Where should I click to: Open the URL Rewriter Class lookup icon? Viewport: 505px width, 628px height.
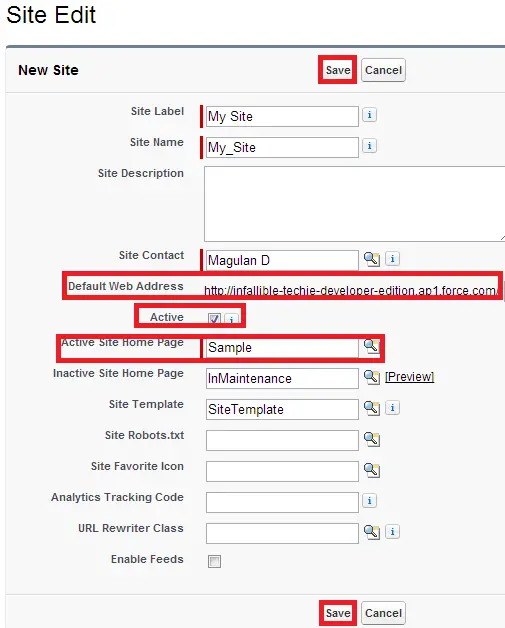click(x=372, y=532)
